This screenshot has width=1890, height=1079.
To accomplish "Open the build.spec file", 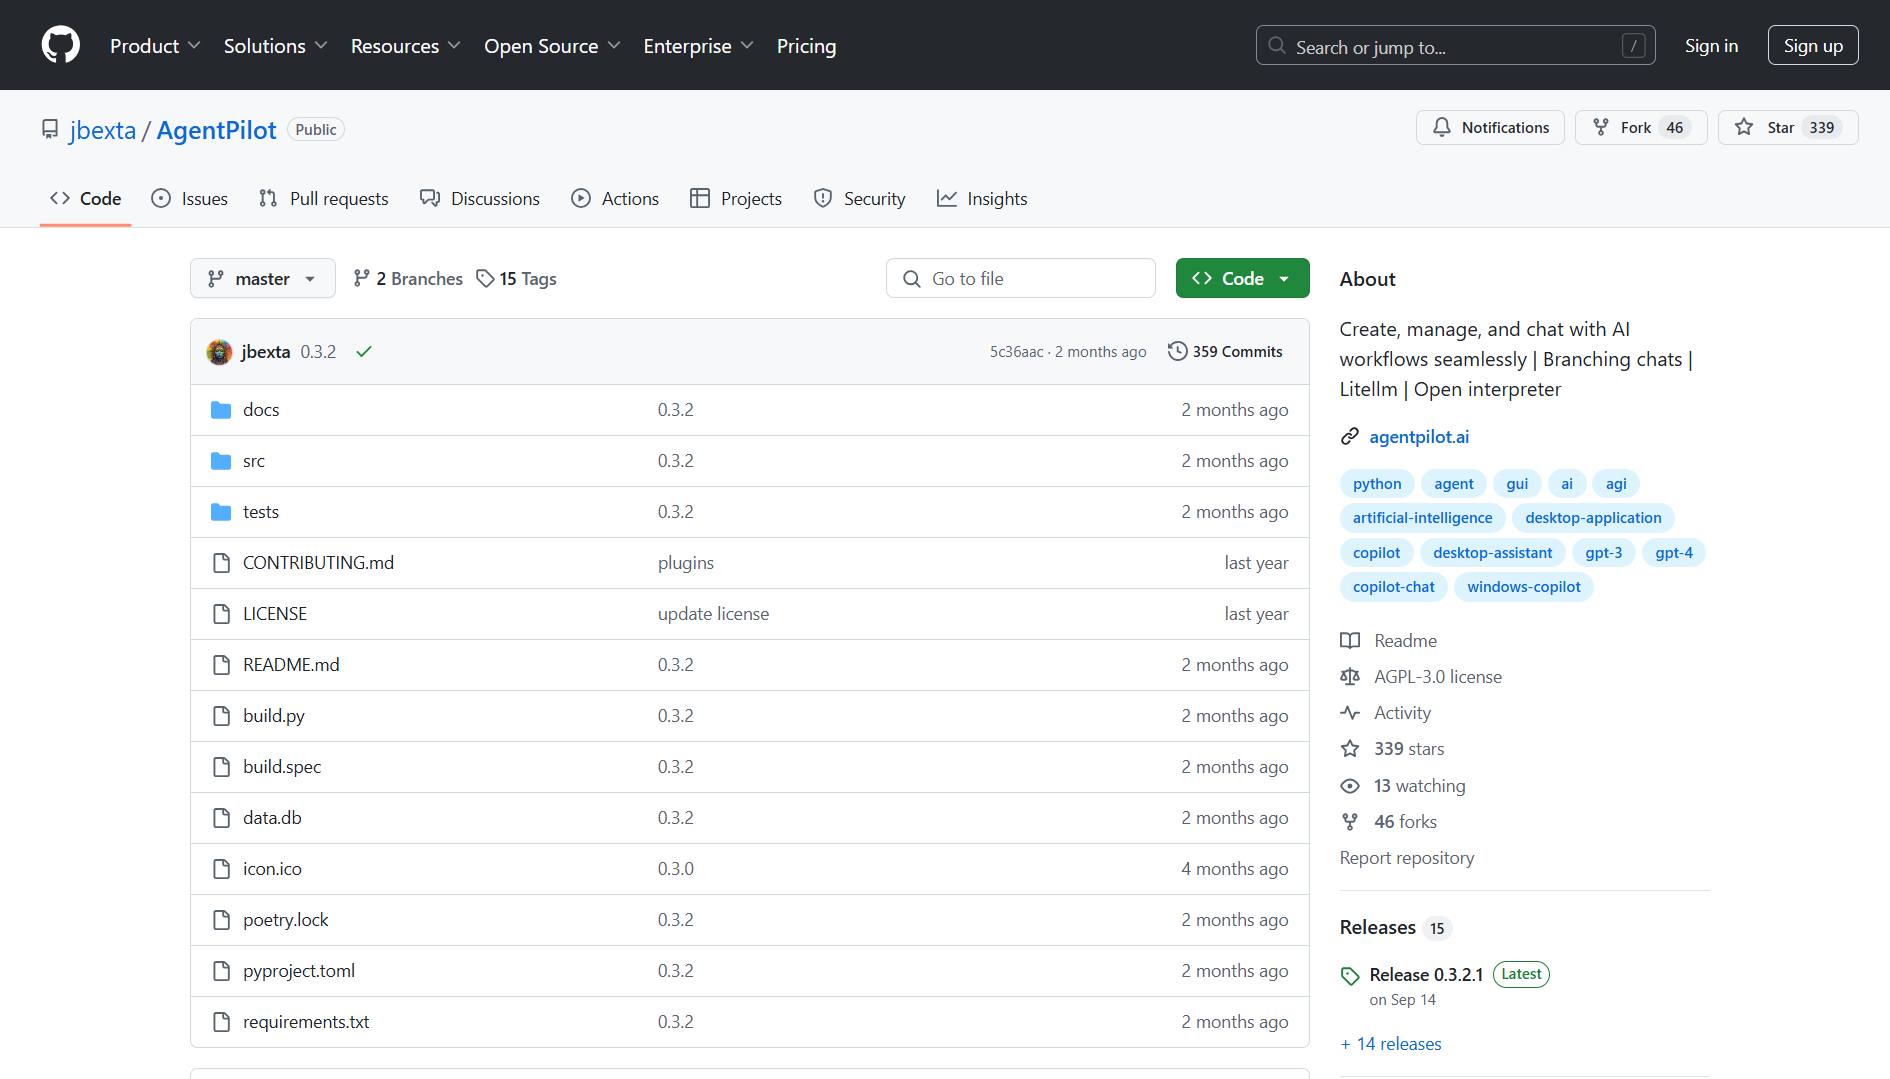I will click(x=282, y=767).
